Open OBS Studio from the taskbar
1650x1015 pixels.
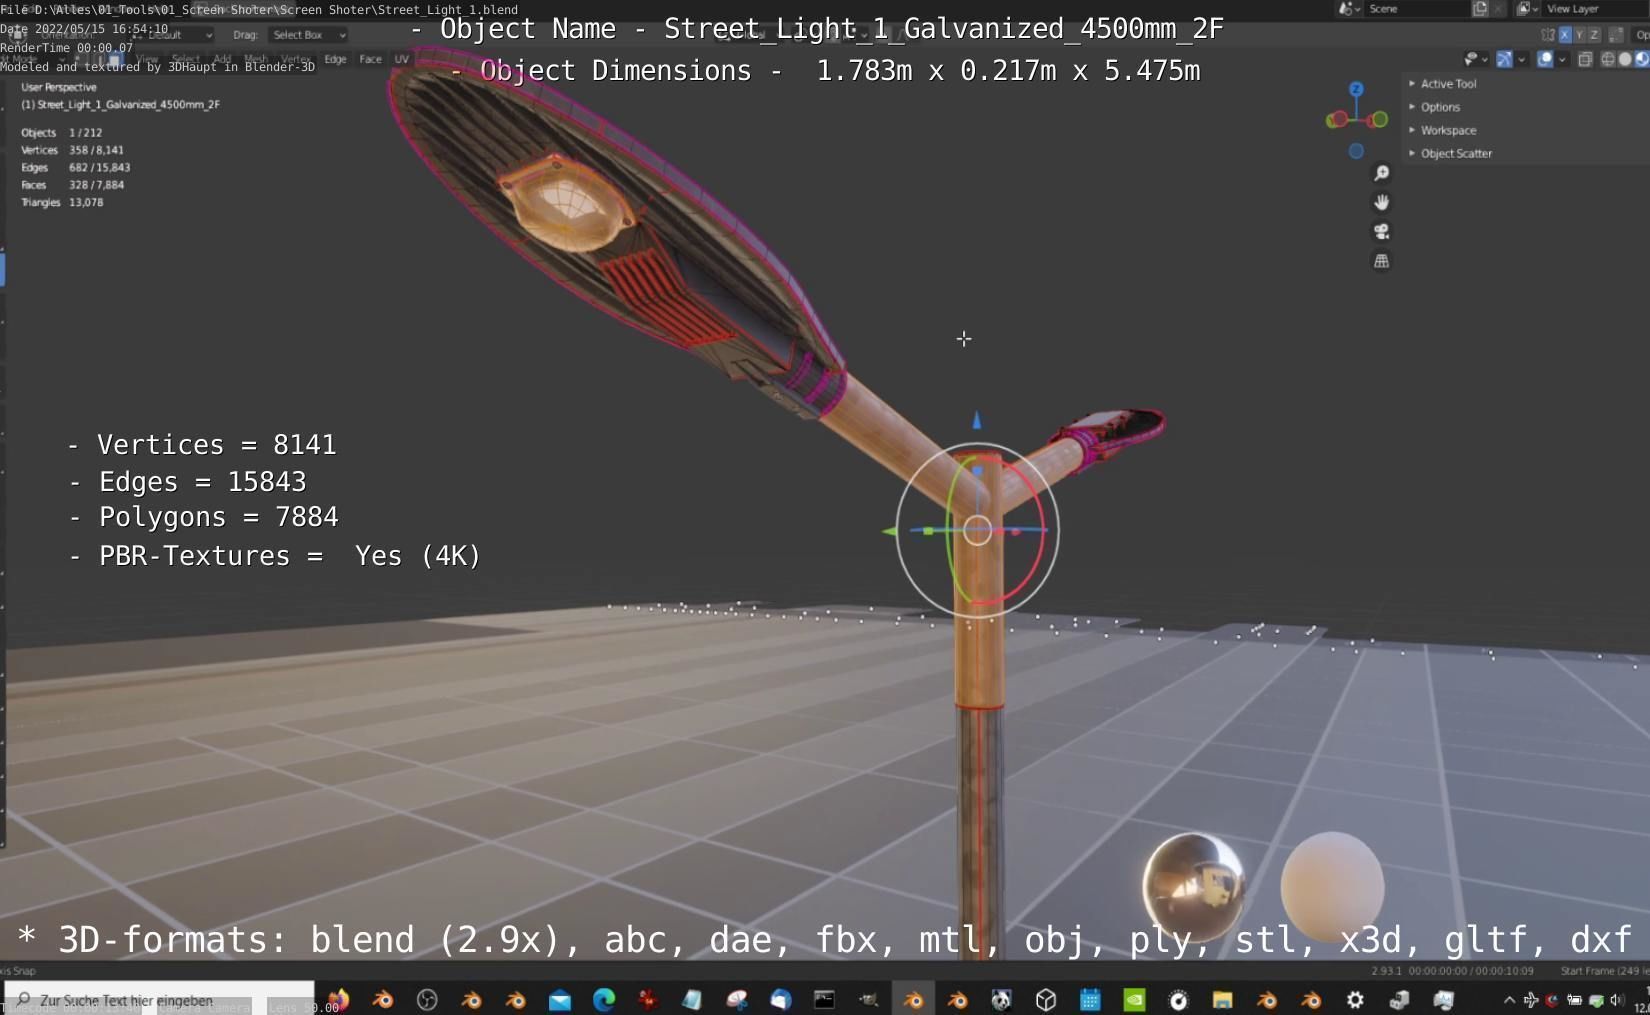[427, 999]
